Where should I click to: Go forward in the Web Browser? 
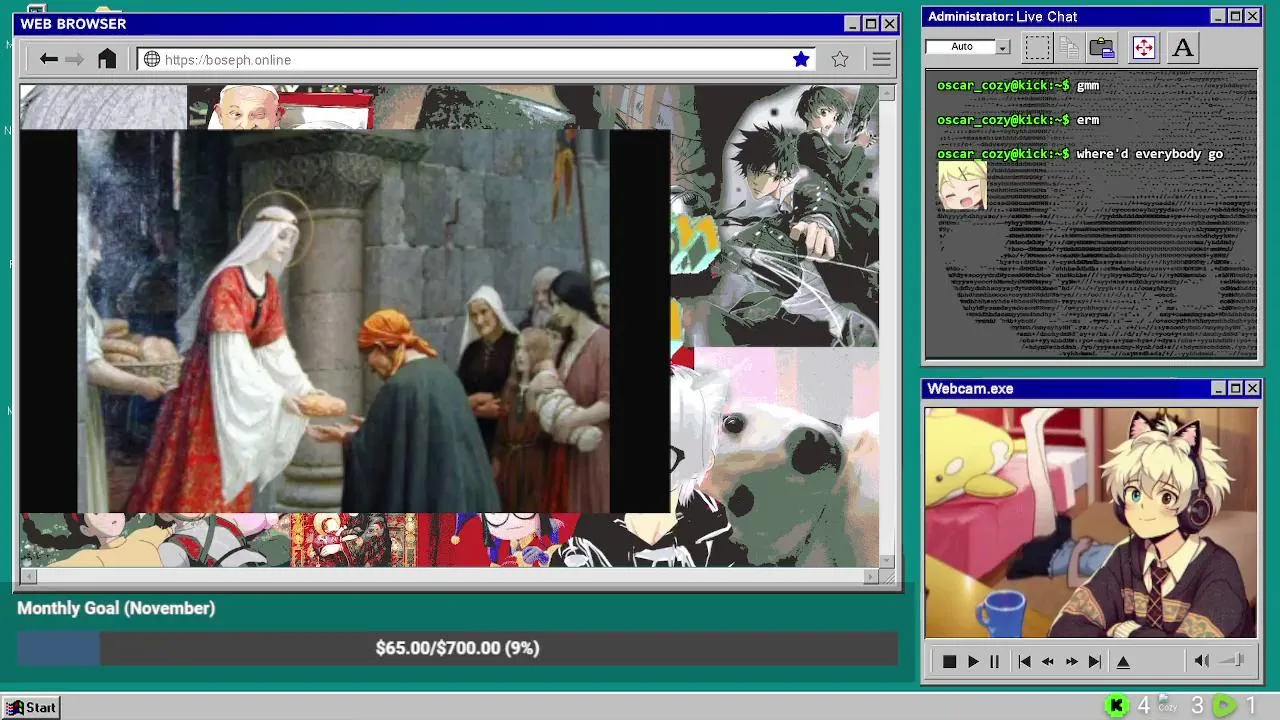75,59
